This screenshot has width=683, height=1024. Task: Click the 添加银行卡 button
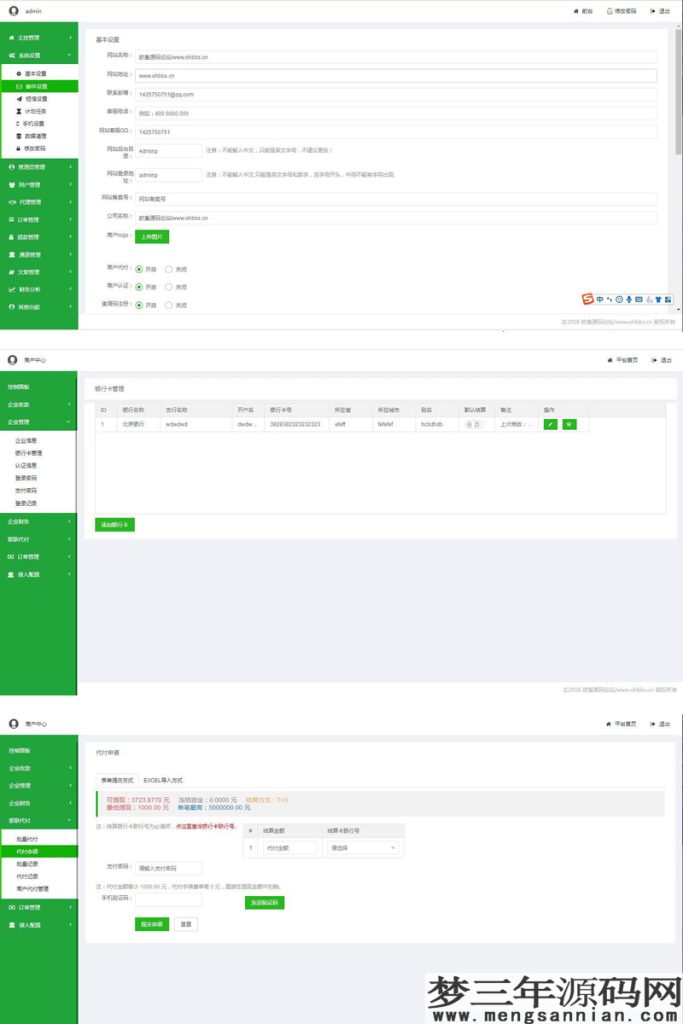tap(115, 524)
